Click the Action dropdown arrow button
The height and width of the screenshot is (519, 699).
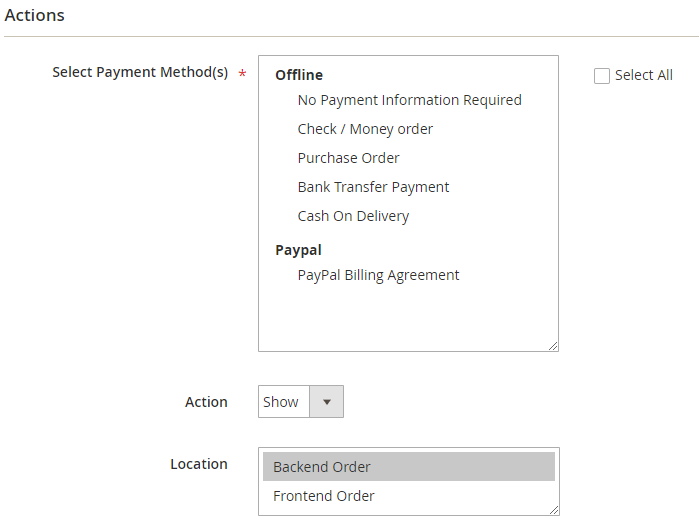326,402
